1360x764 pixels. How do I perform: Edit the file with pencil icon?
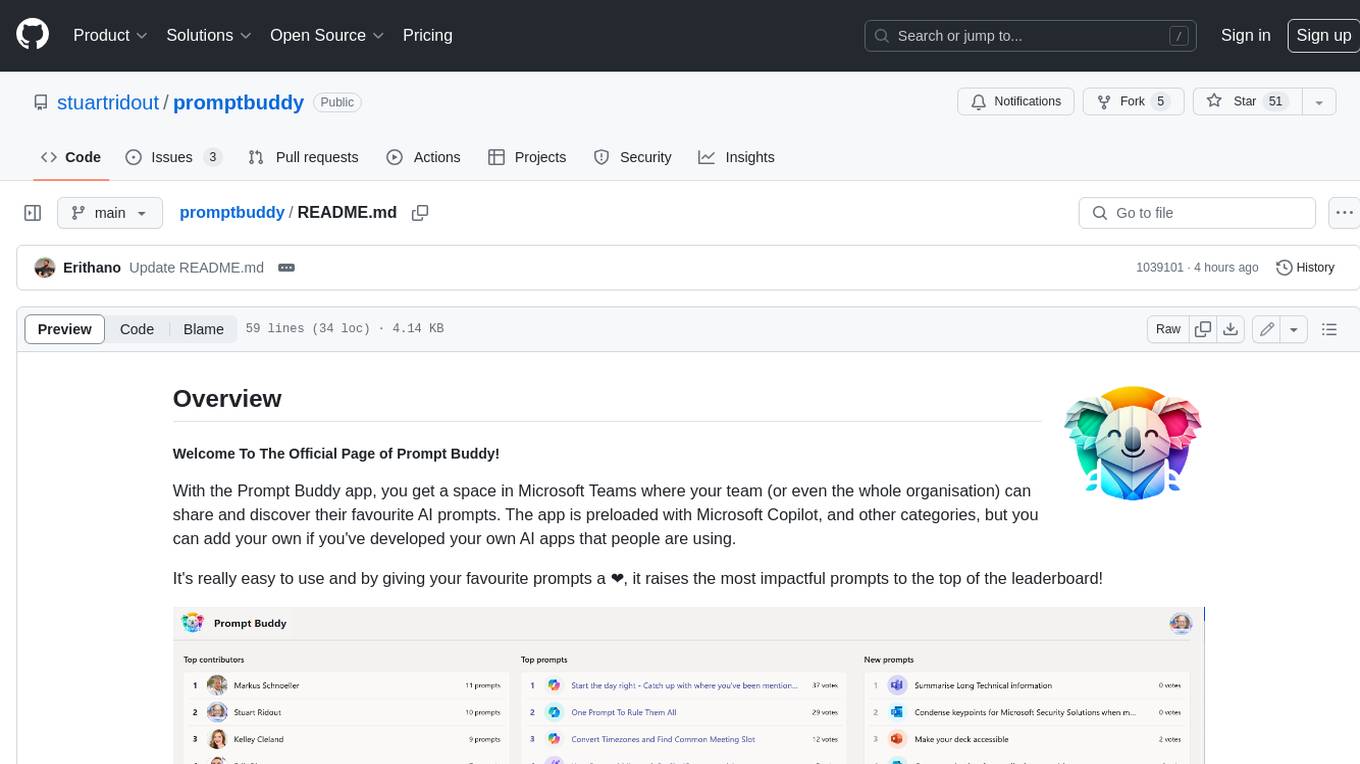coord(1267,329)
